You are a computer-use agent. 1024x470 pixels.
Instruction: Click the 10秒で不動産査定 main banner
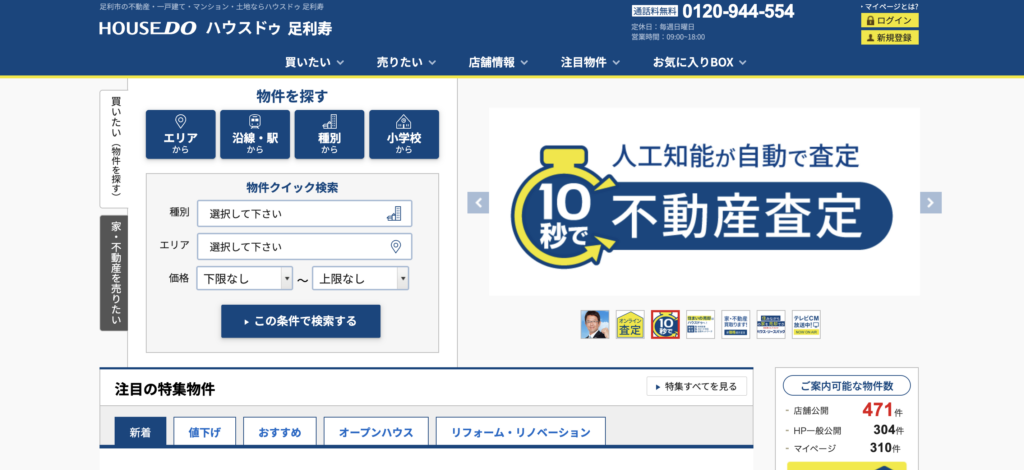[705, 202]
